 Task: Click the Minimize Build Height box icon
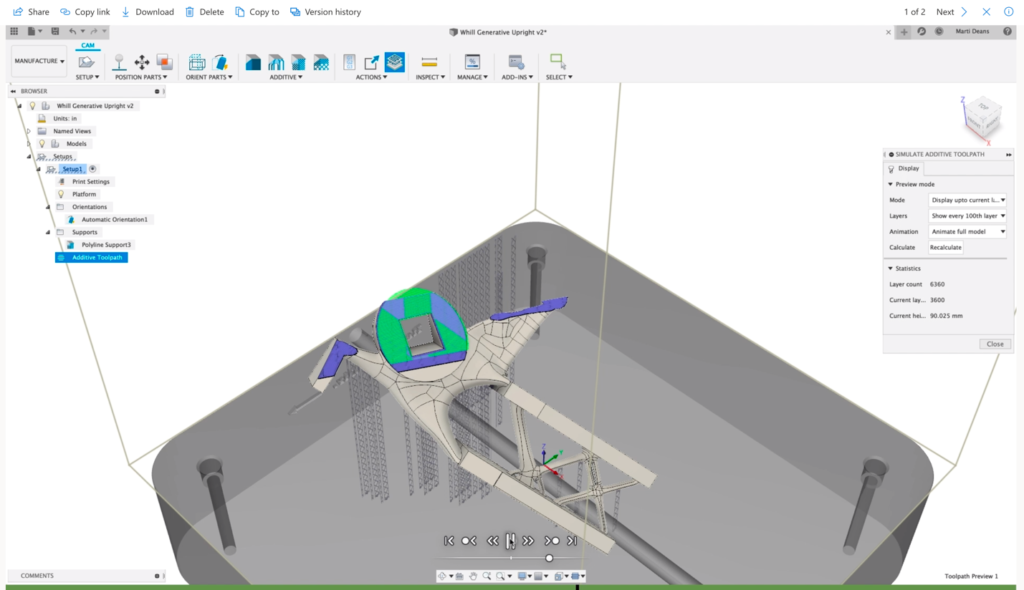tap(197, 62)
